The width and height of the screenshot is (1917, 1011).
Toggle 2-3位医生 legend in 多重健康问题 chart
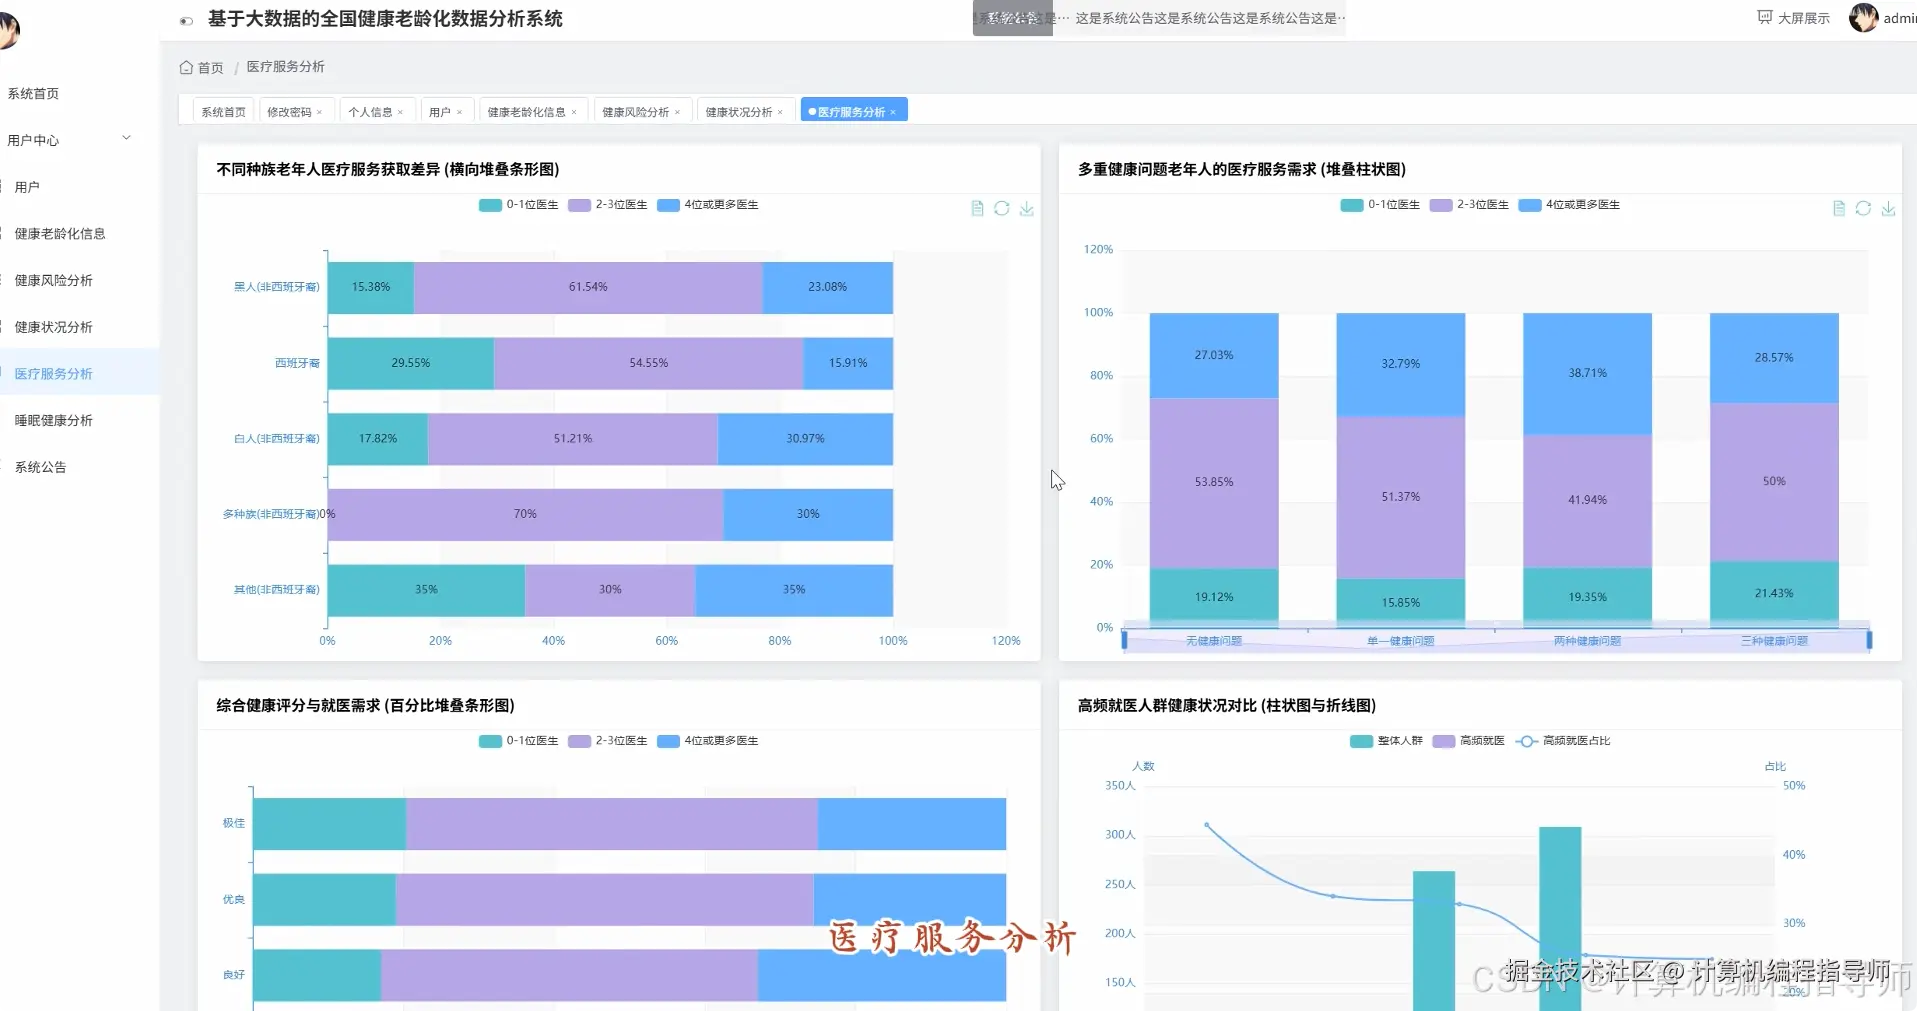click(1470, 205)
